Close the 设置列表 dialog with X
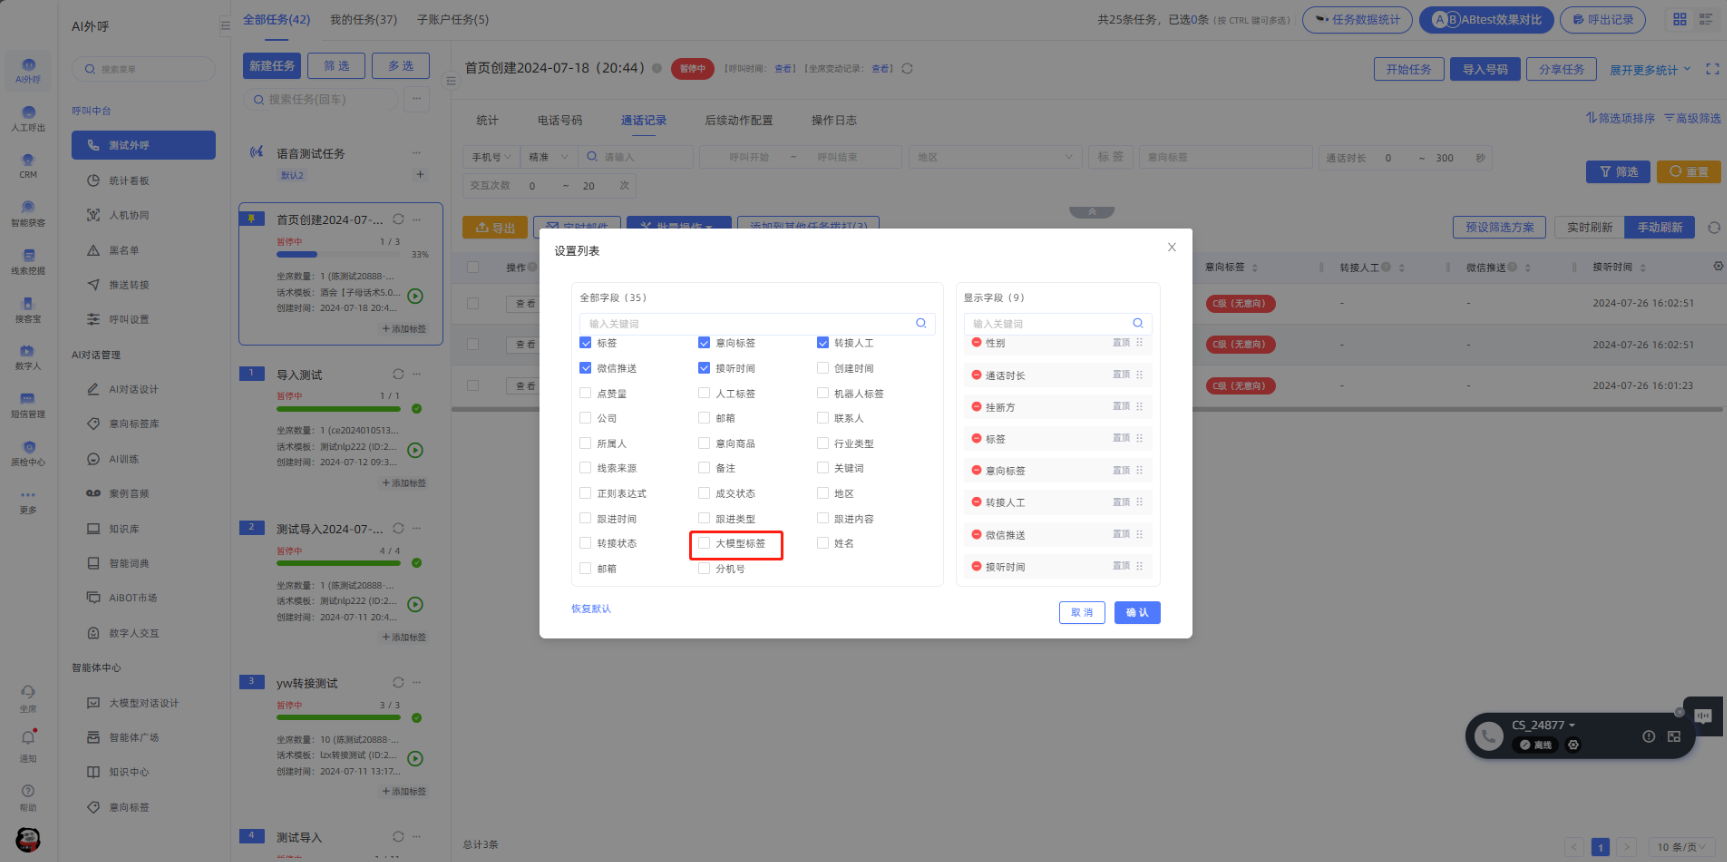This screenshot has width=1727, height=862. pyautogui.click(x=1171, y=247)
